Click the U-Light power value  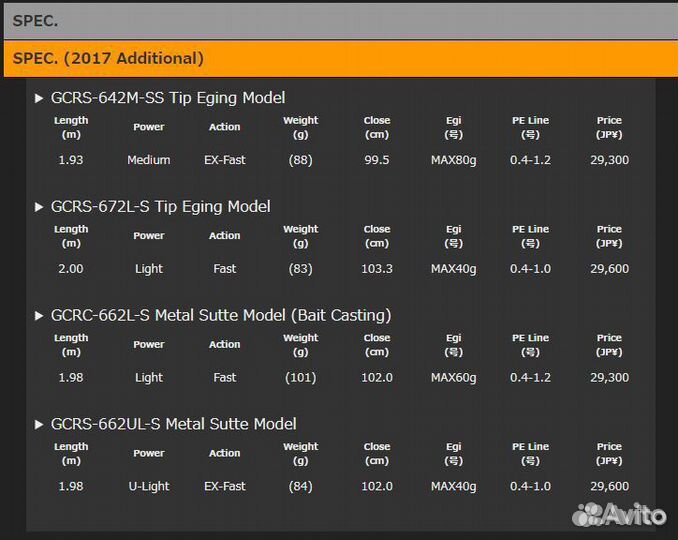coord(149,487)
